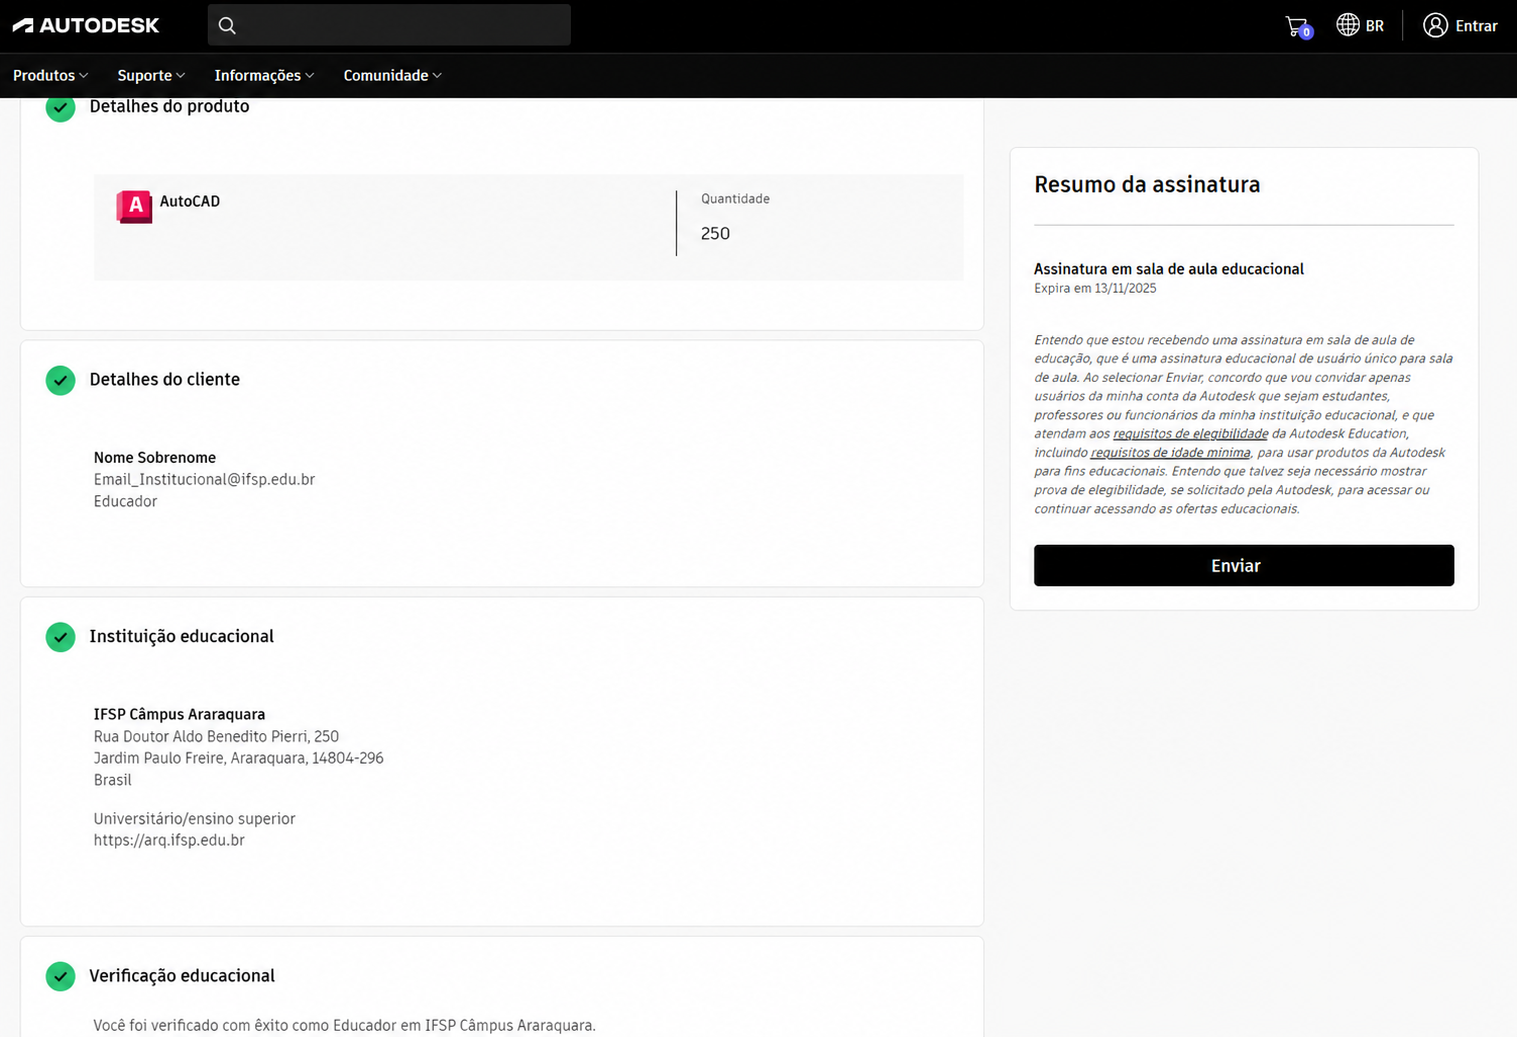The image size is (1517, 1037).
Task: Click the email Email_Institucional@ifsp.edu.br
Action: (x=204, y=479)
